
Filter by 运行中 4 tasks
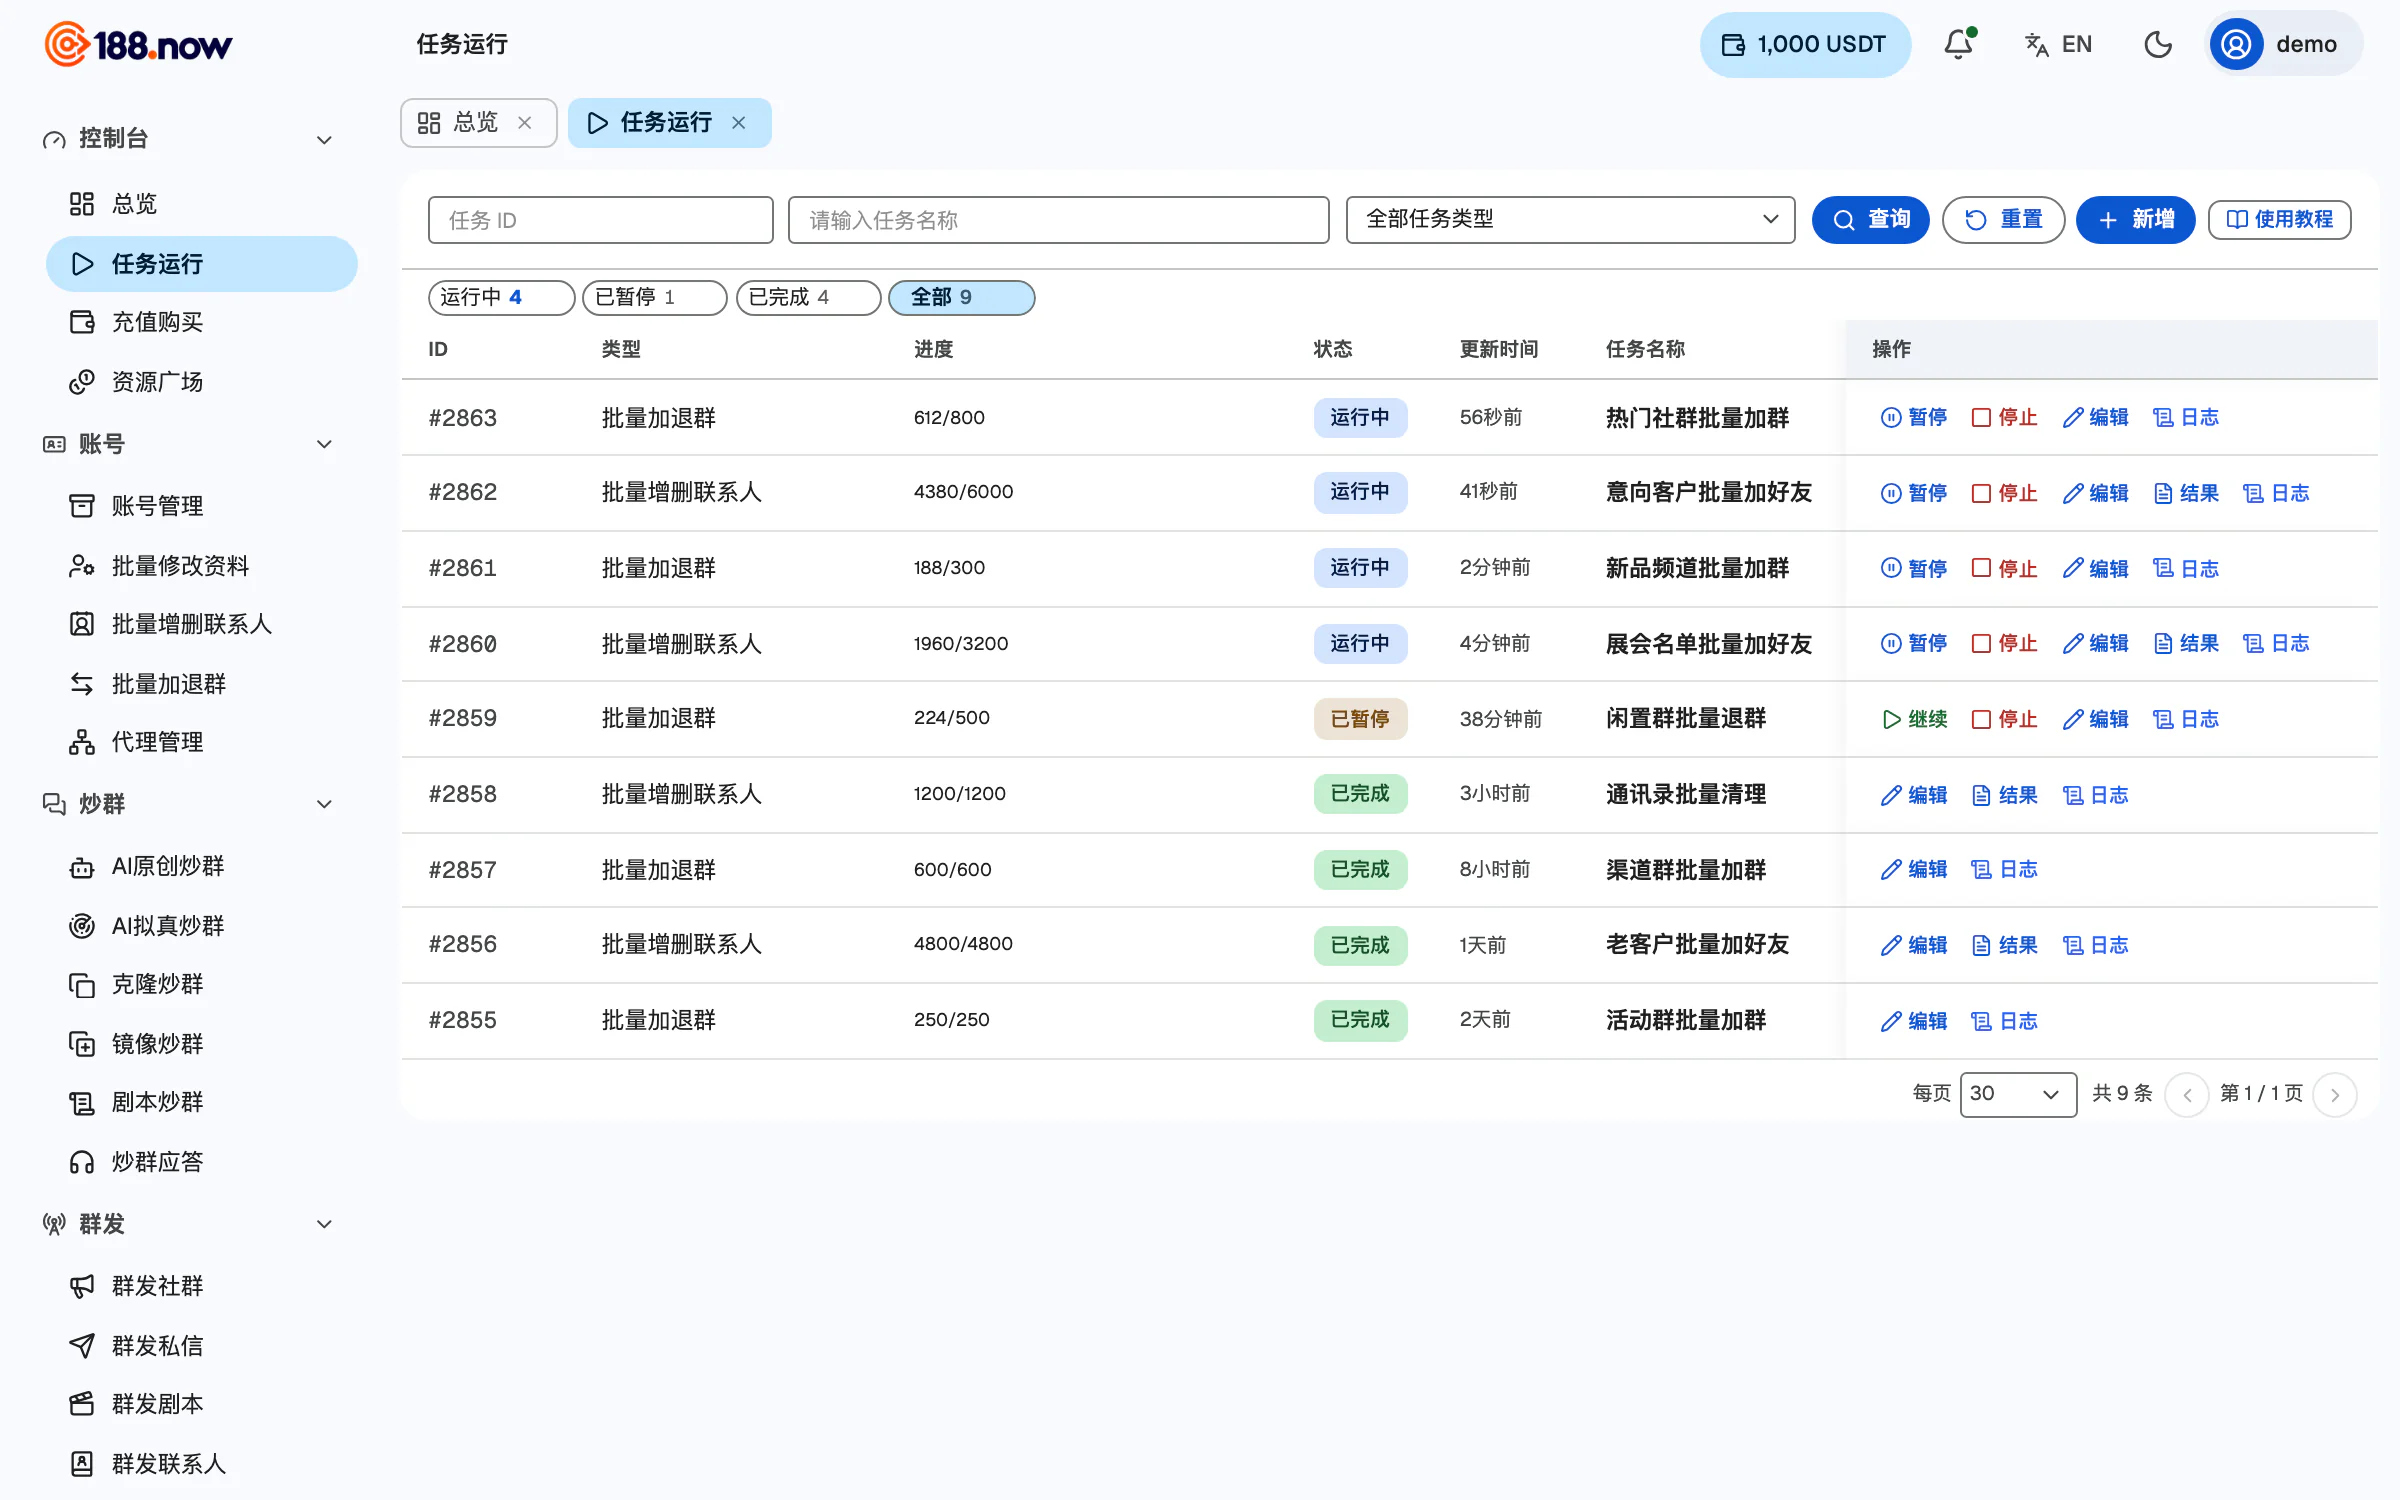501,298
